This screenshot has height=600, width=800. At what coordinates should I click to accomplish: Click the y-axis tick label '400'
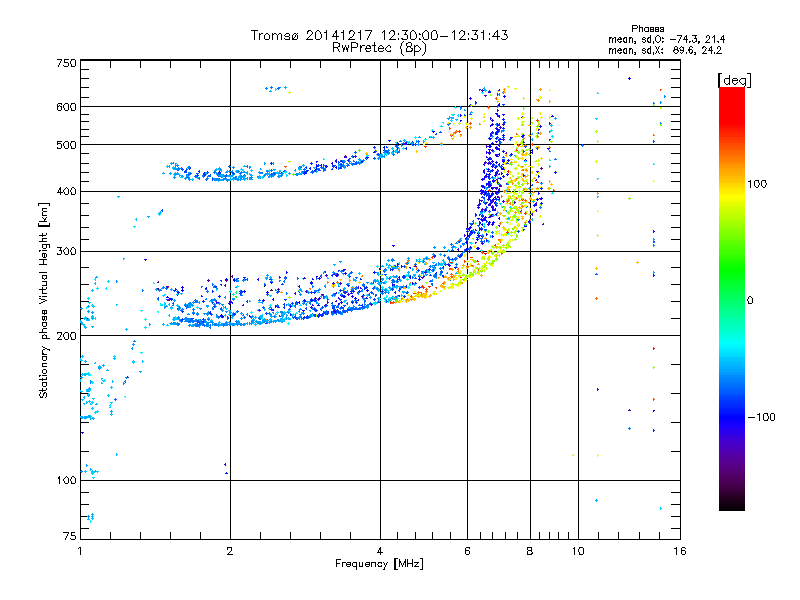point(66,191)
